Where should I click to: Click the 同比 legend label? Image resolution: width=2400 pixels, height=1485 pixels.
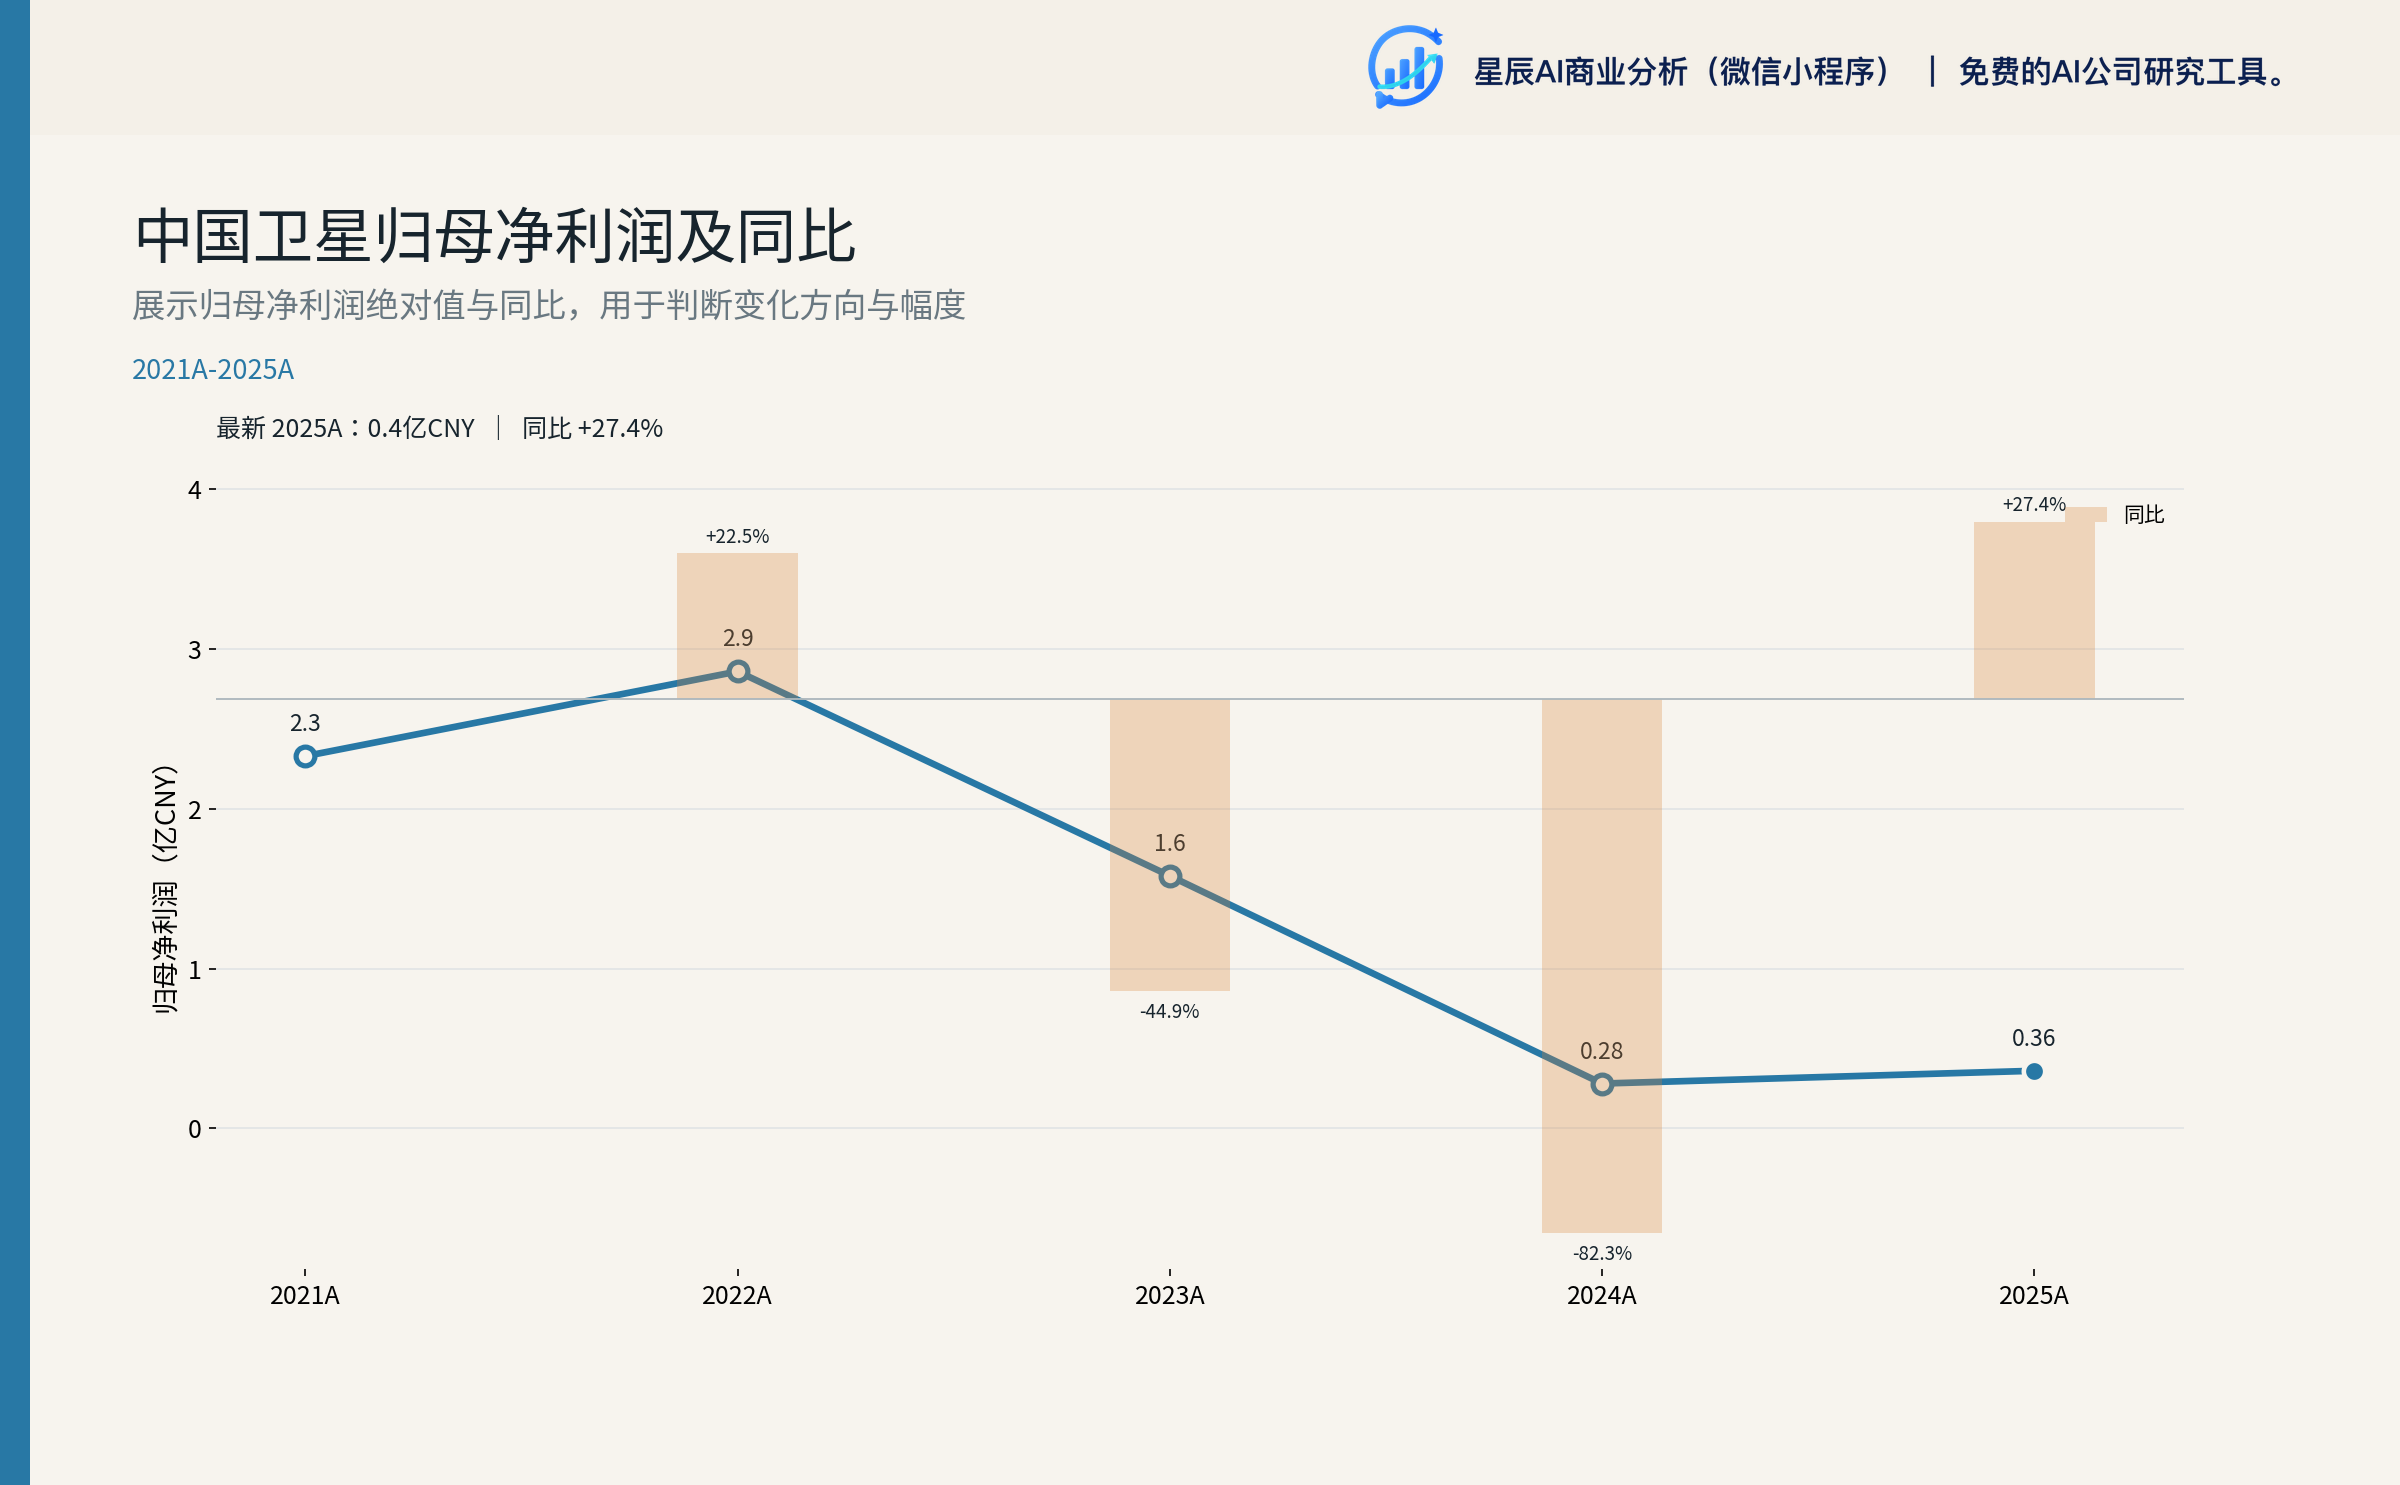pyautogui.click(x=2144, y=514)
